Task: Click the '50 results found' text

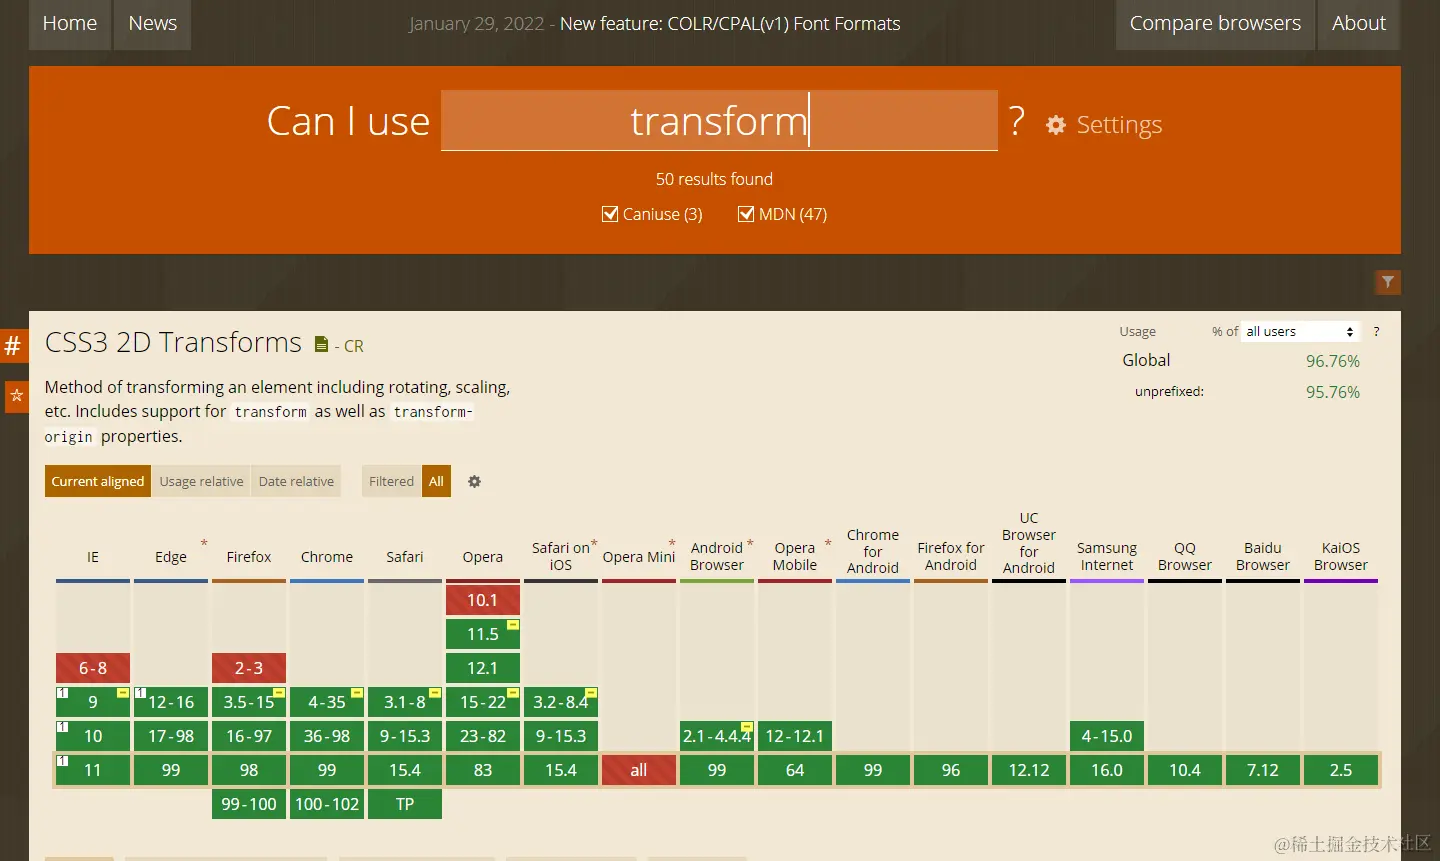Action: 714,179
